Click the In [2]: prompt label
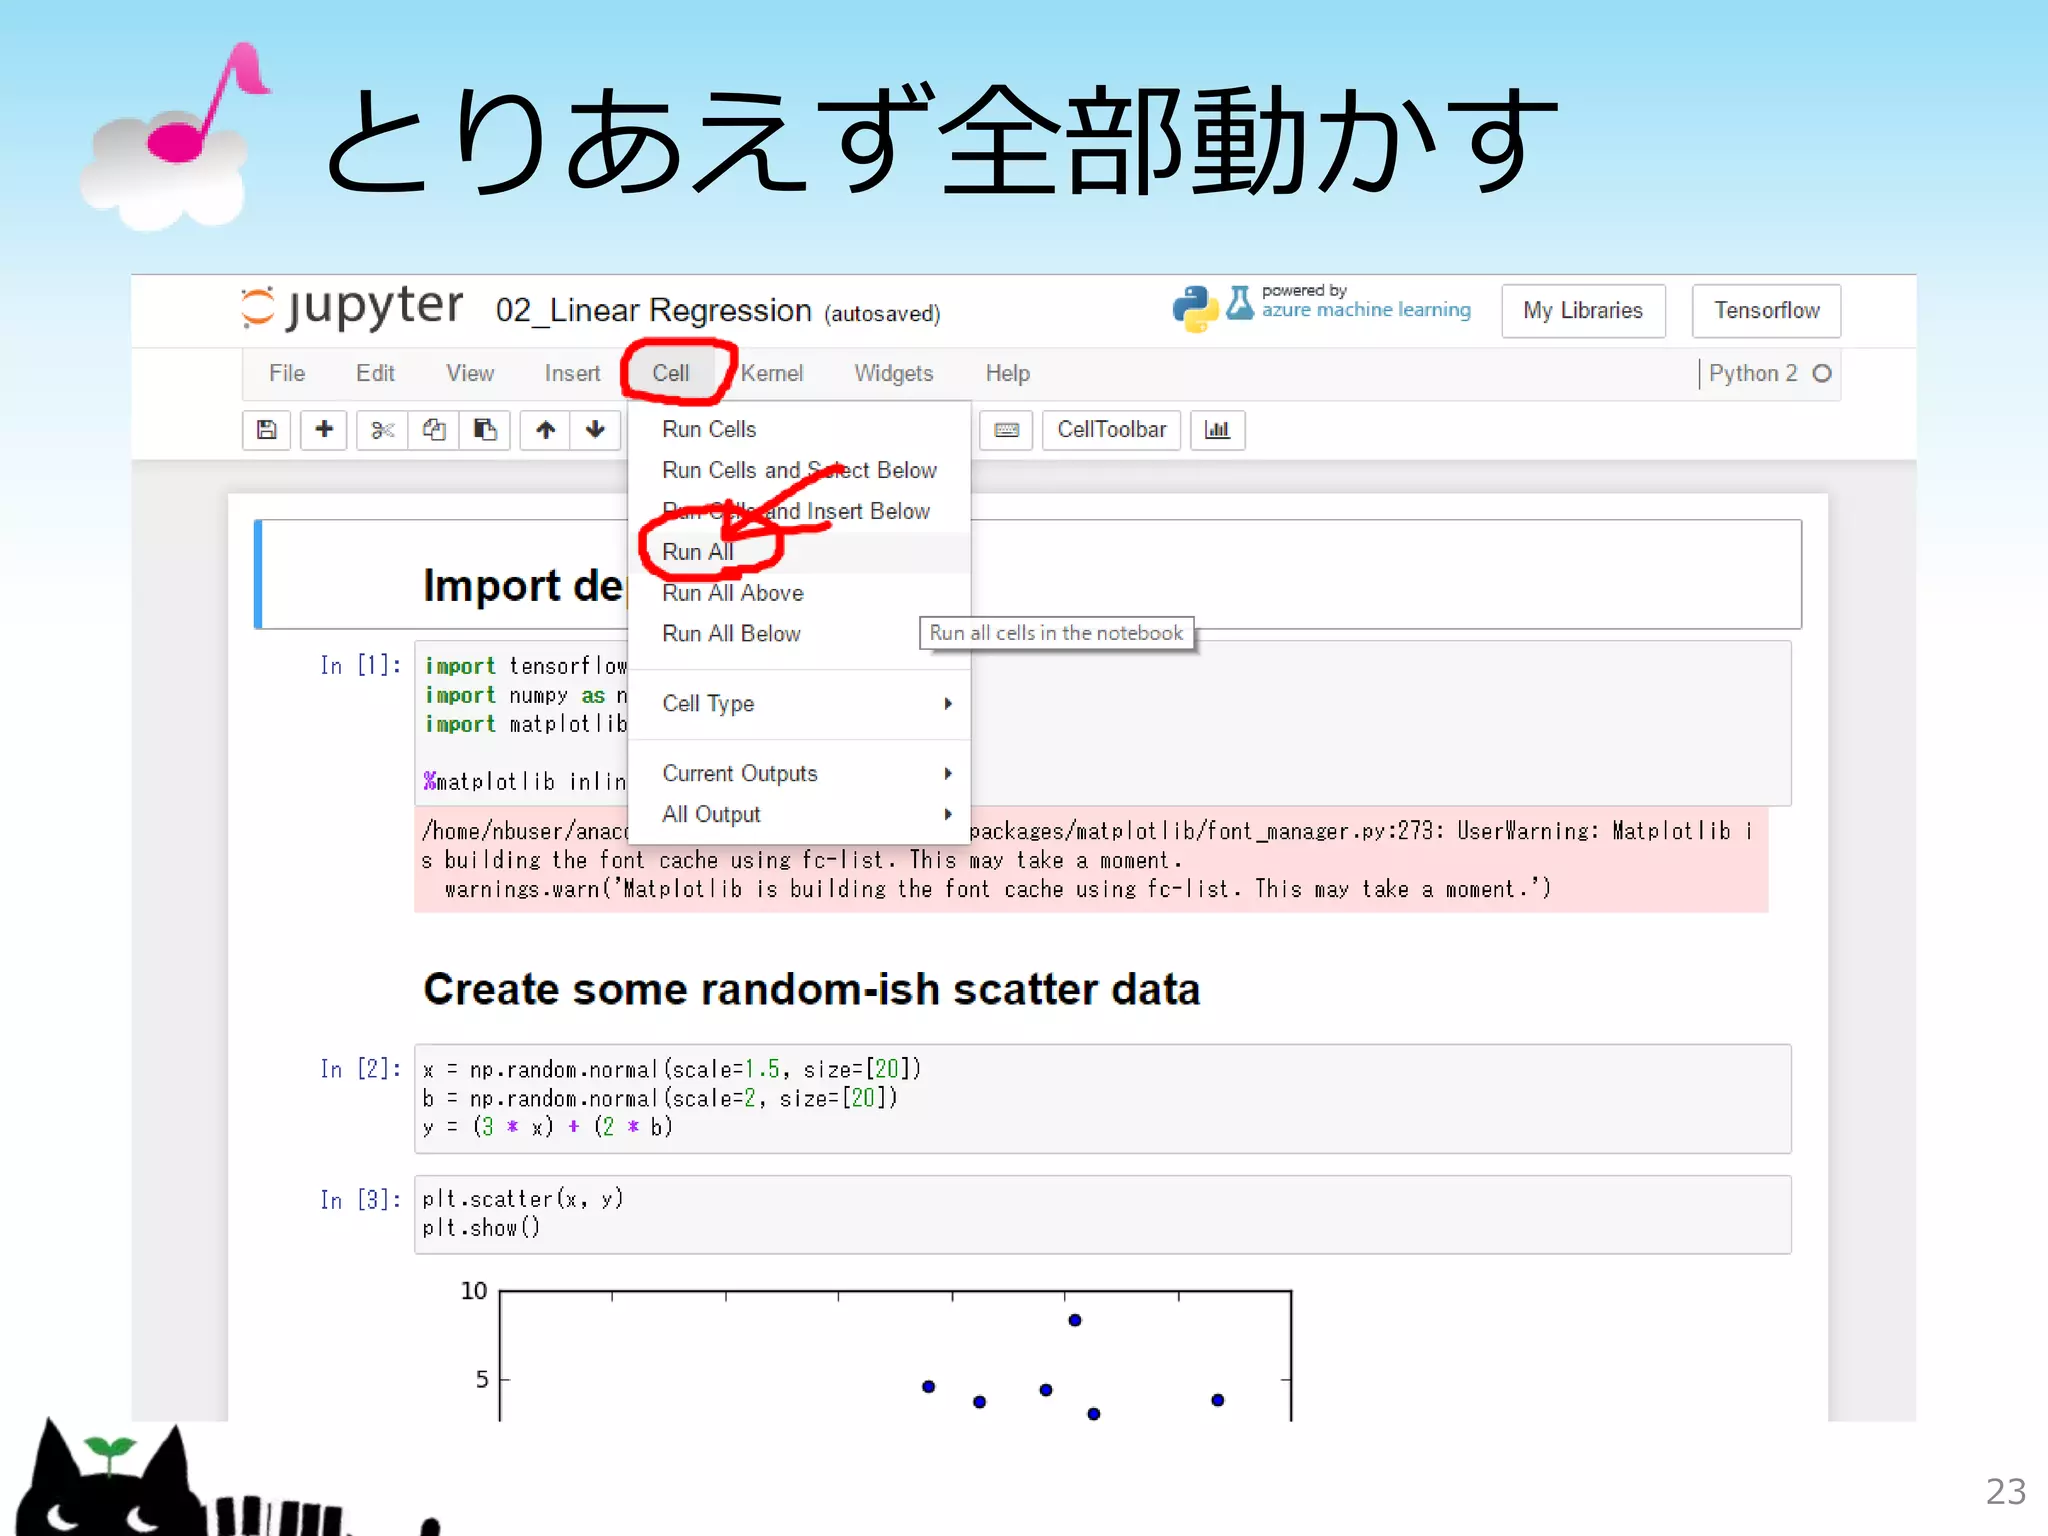2048x1536 pixels. (x=360, y=1069)
